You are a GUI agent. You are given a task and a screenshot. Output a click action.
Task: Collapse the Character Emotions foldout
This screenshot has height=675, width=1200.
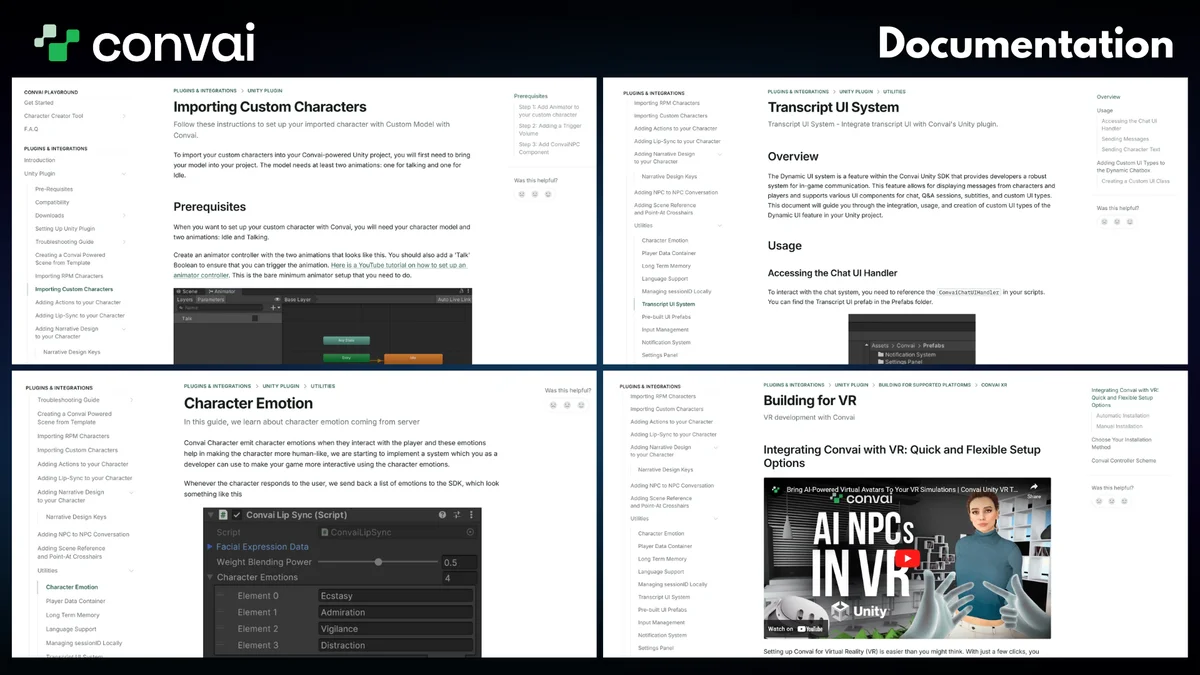pos(209,577)
